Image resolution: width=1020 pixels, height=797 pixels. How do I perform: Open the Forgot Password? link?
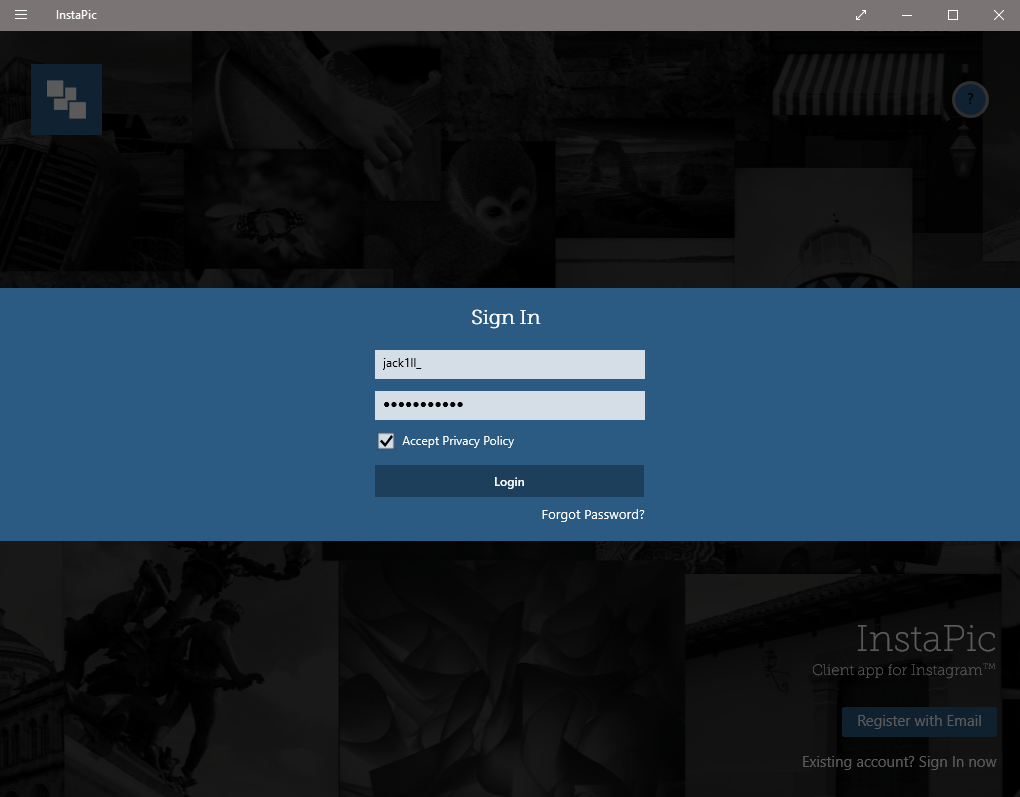593,515
